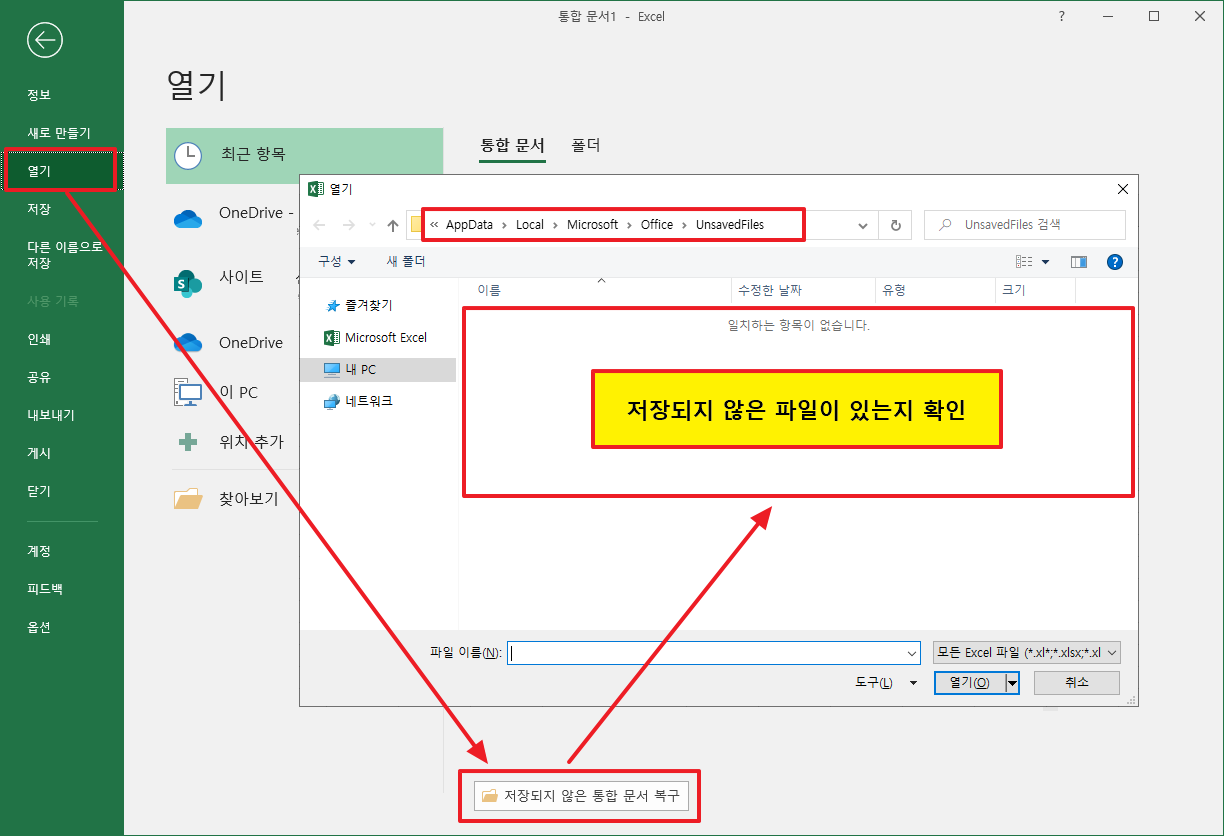Open recent locations dropdown chevron
The width and height of the screenshot is (1224, 836).
[x=372, y=225]
